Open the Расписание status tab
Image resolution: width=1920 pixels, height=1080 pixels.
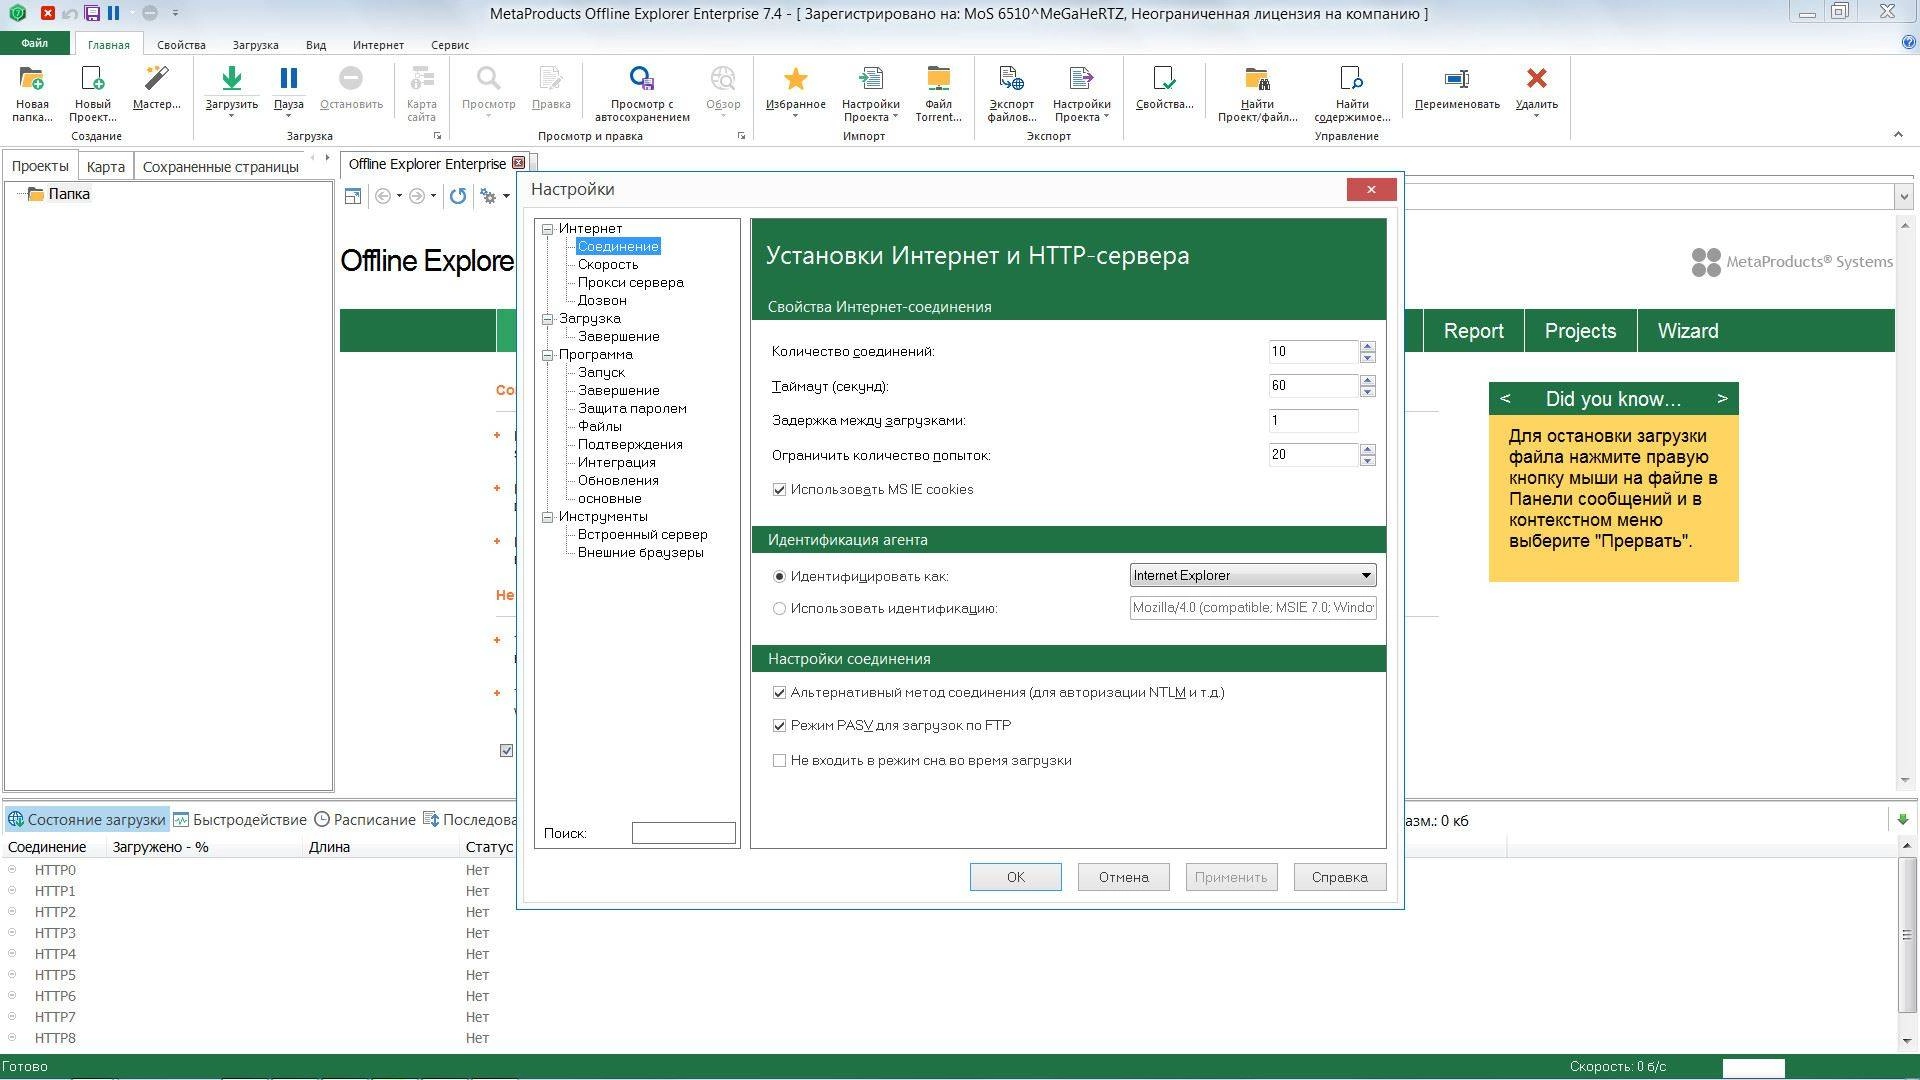[x=365, y=820]
